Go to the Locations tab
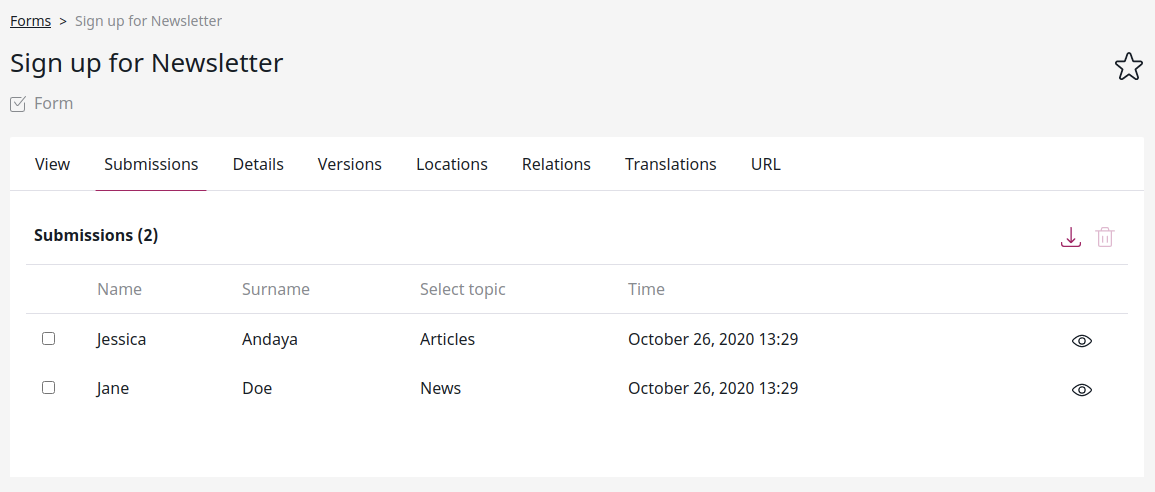Viewport: 1155px width, 492px height. point(452,164)
